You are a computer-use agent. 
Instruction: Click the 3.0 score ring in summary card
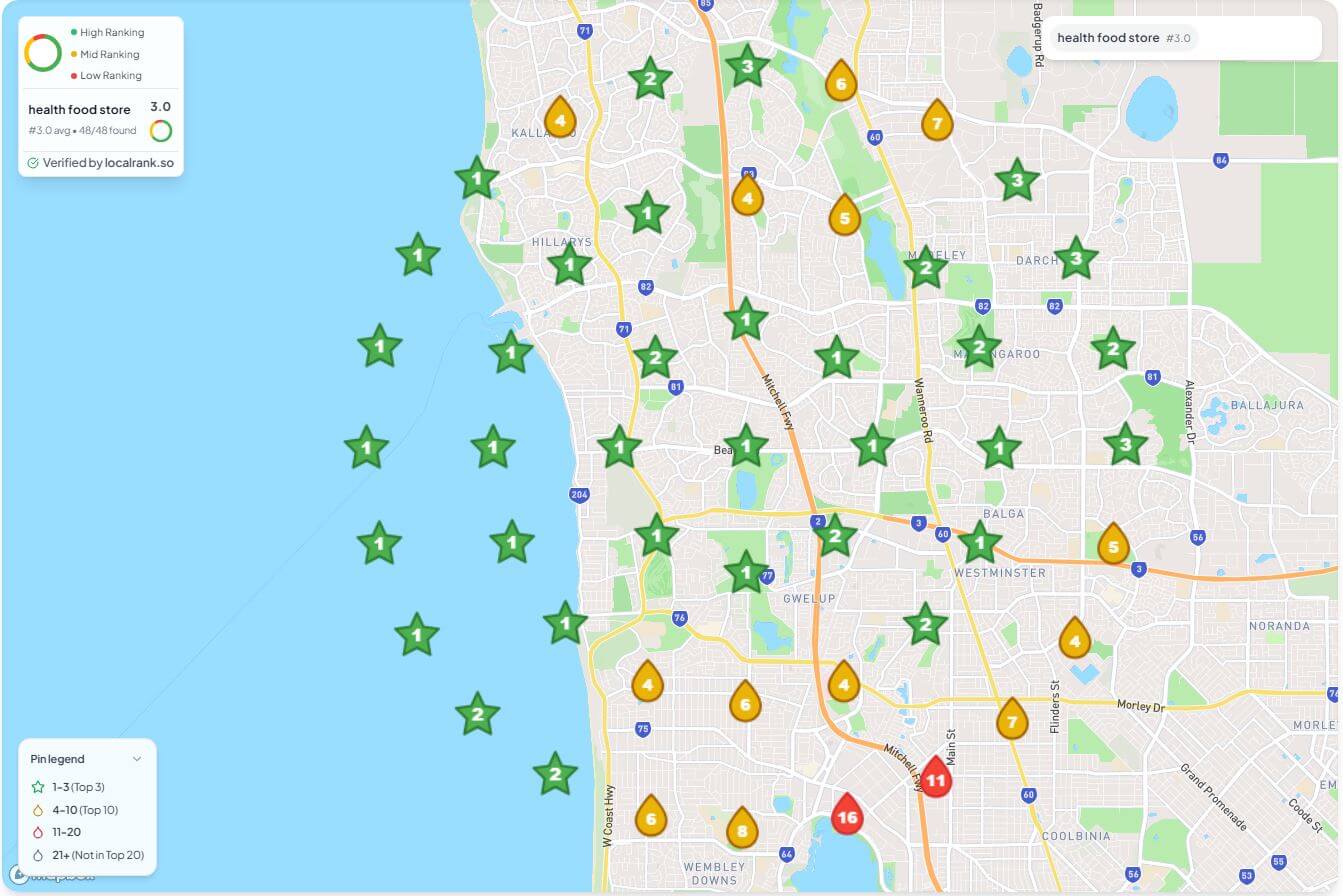click(160, 131)
